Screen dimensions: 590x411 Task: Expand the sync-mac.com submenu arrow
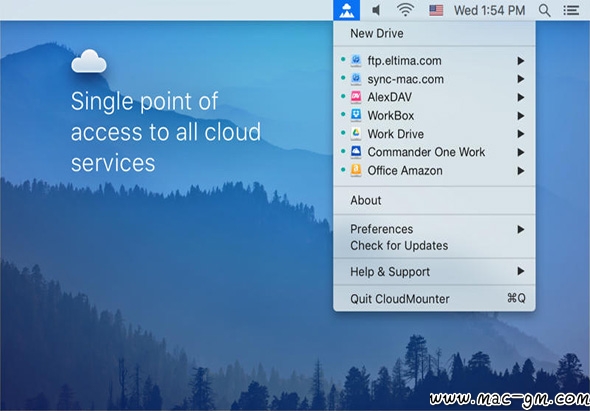point(521,79)
